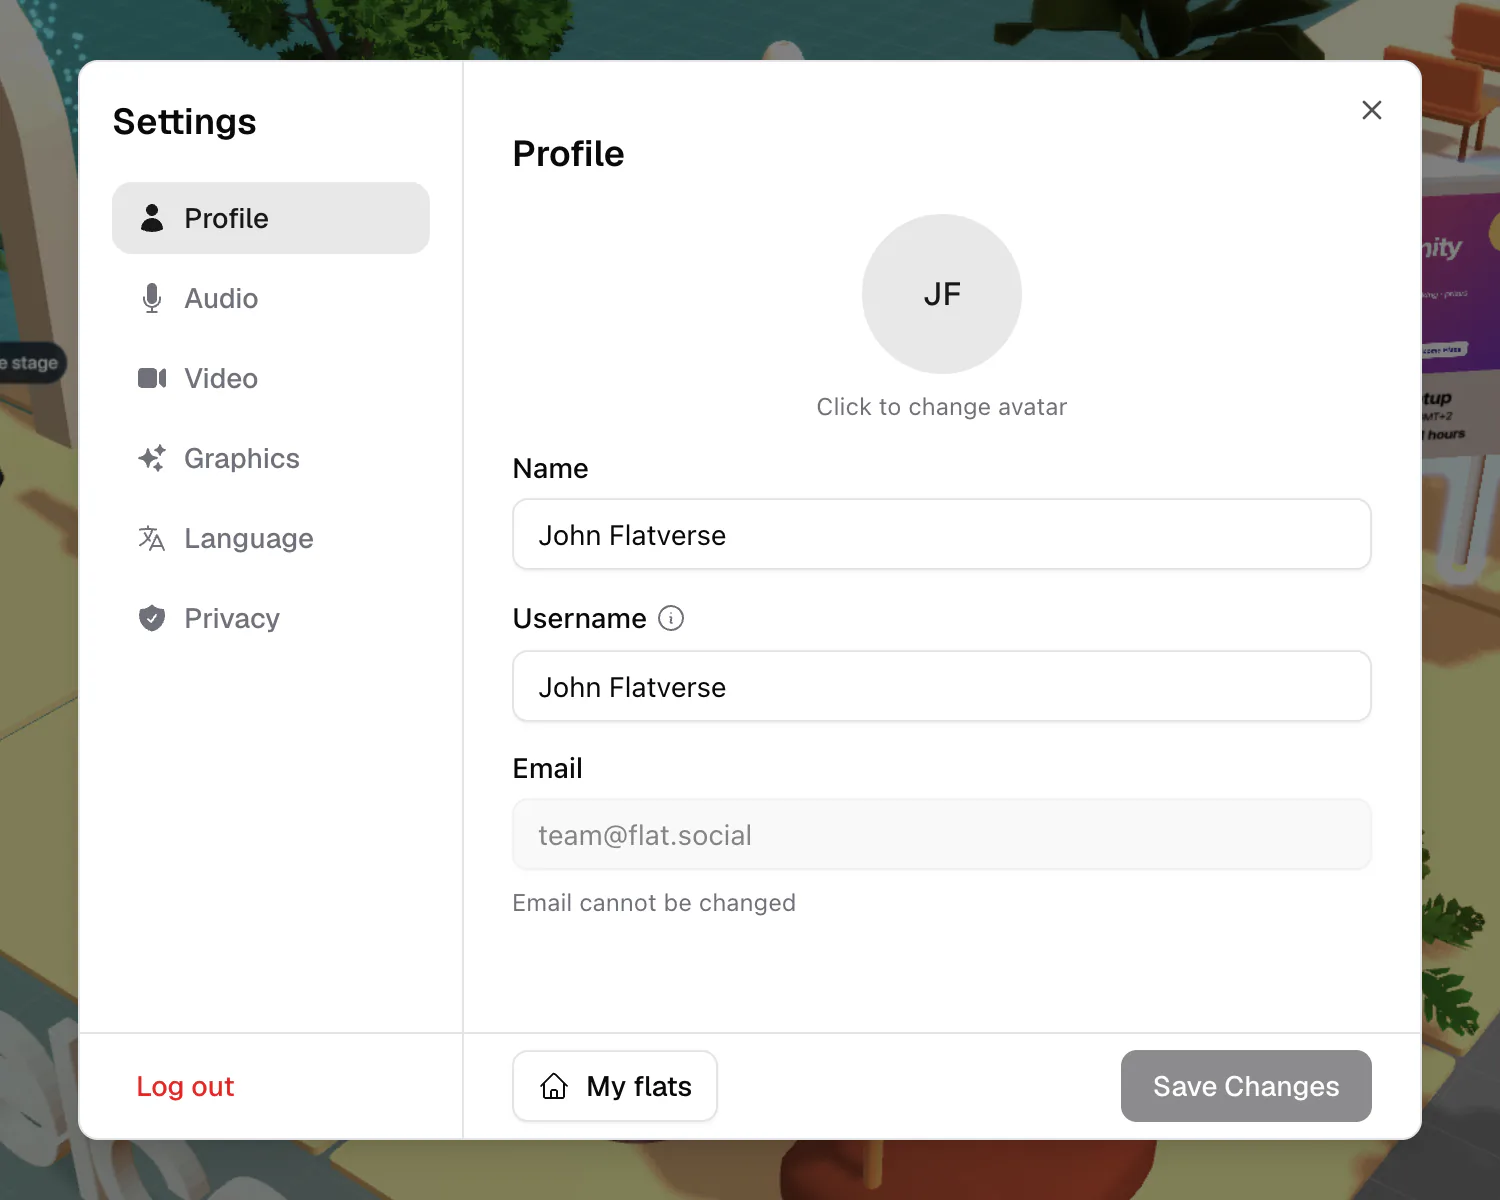Click the 'Email cannot be changed' note
The height and width of the screenshot is (1200, 1500).
point(654,903)
